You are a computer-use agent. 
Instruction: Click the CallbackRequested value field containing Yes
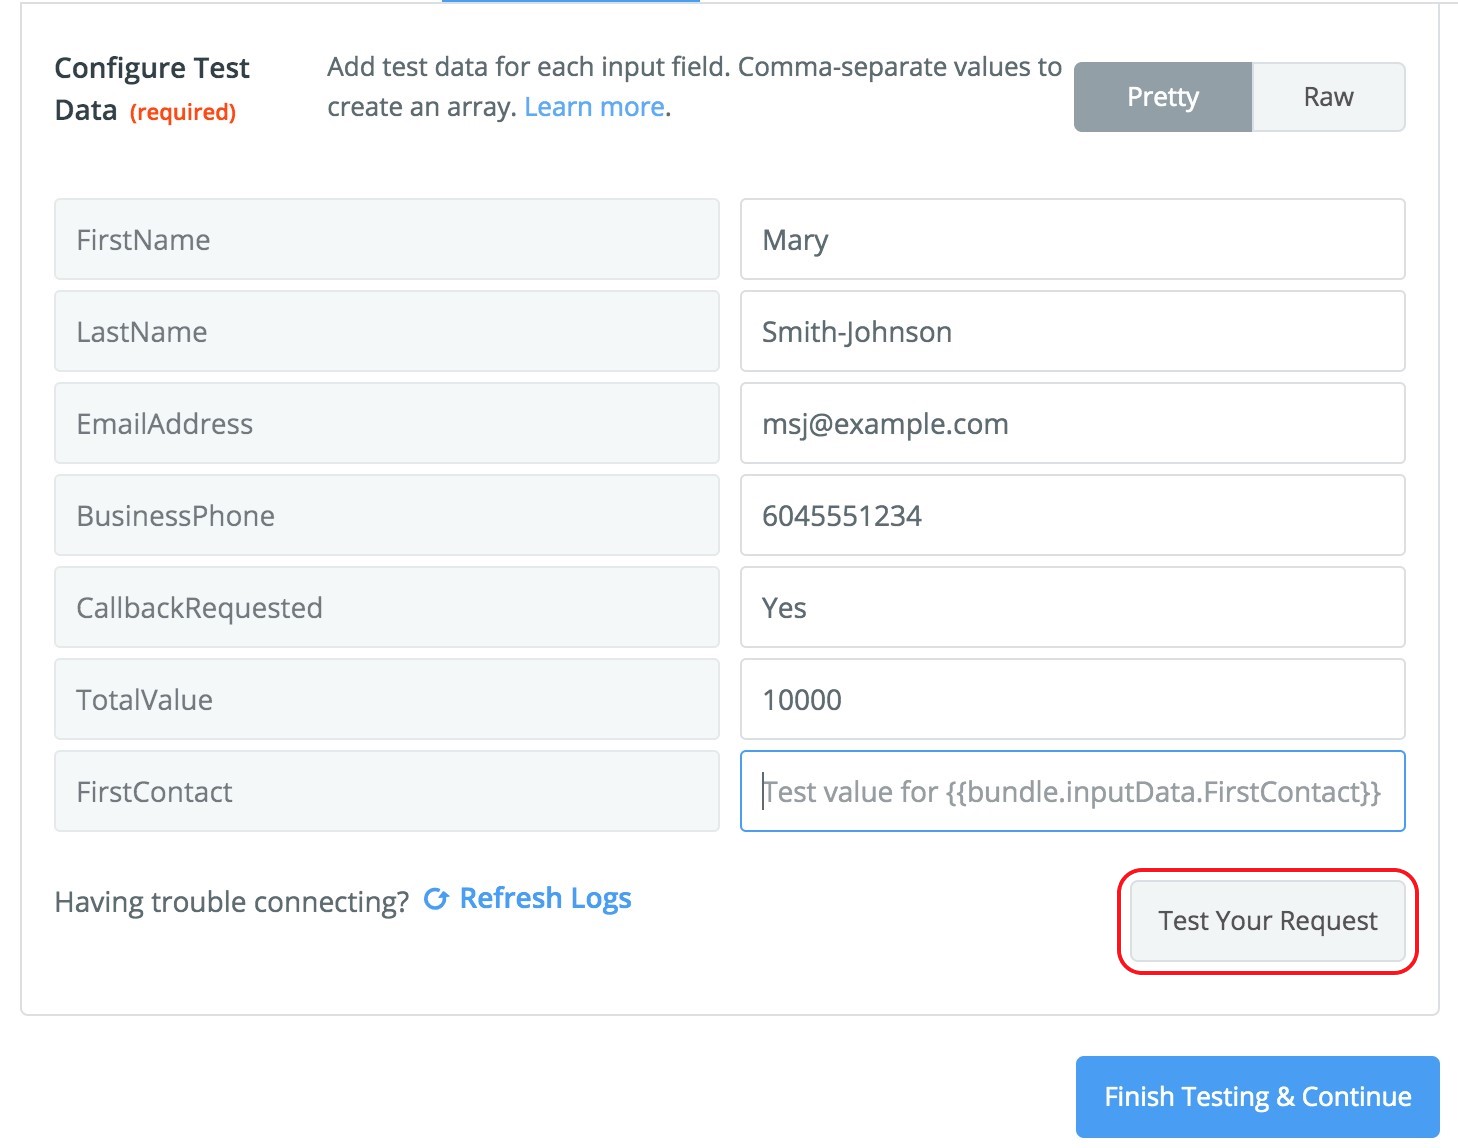[1072, 608]
